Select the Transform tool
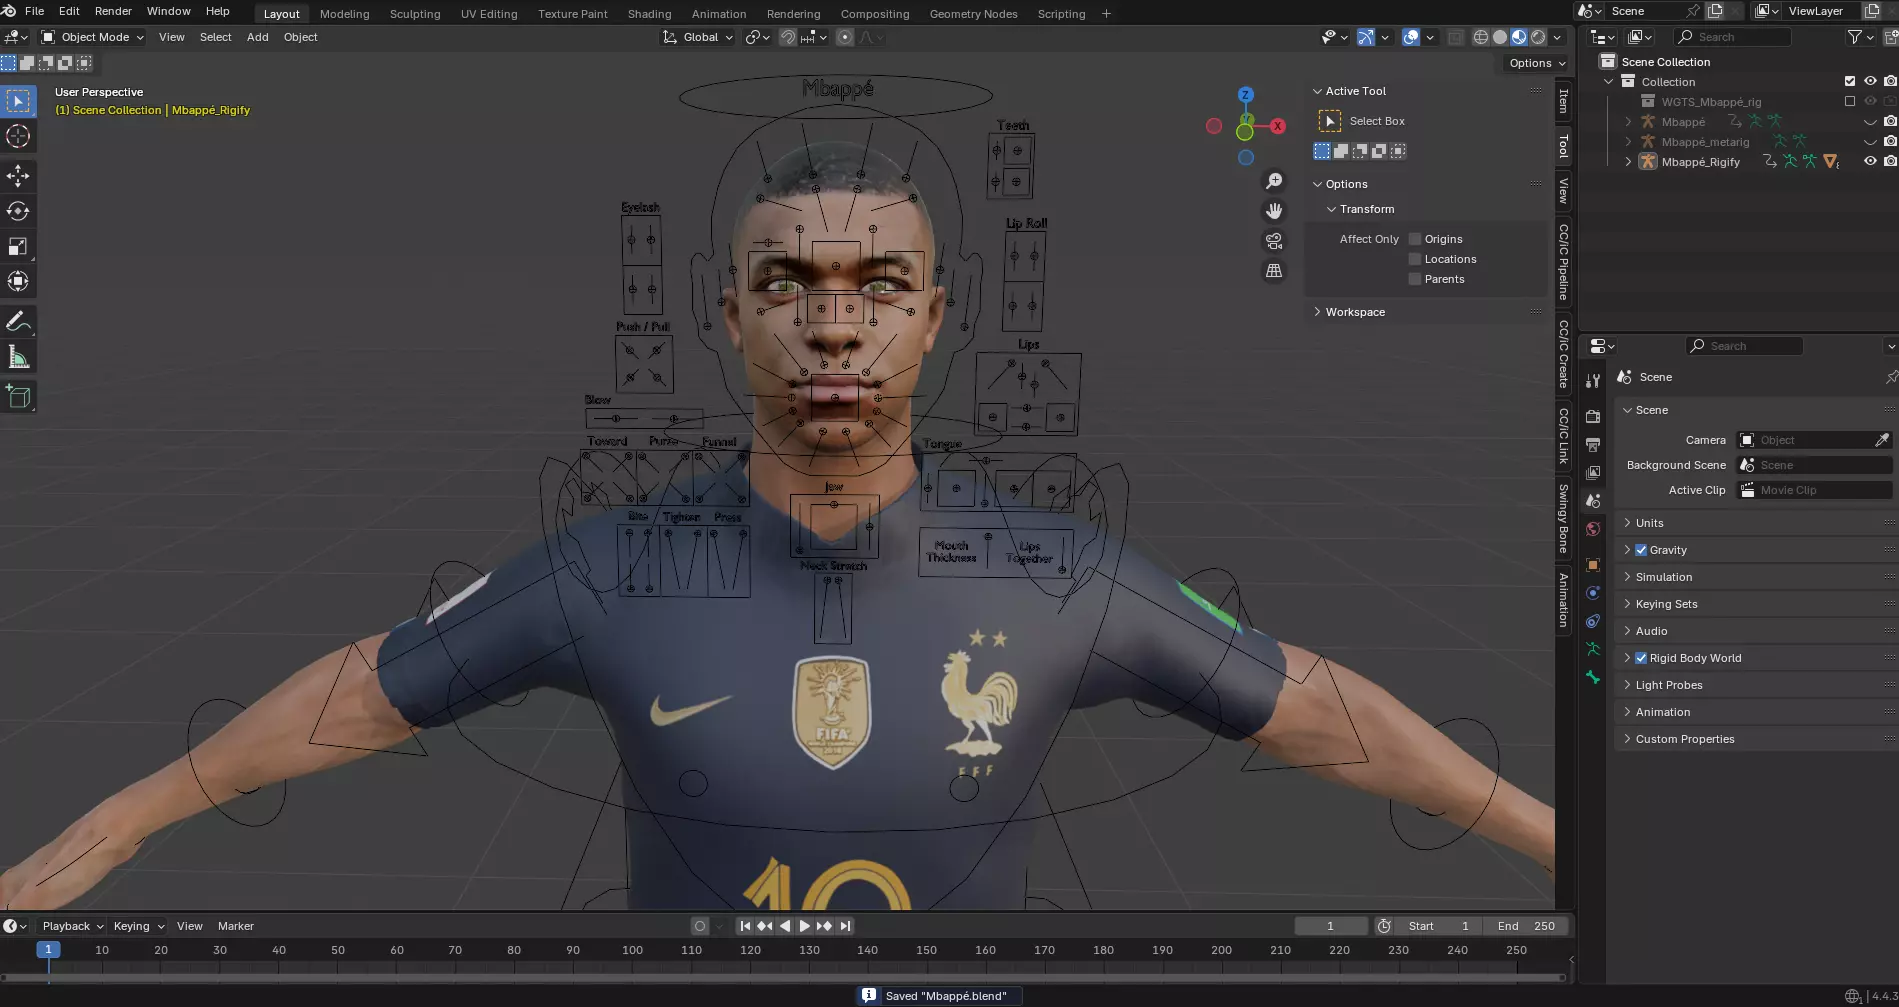Screen dimensions: 1899x1007 coord(18,281)
